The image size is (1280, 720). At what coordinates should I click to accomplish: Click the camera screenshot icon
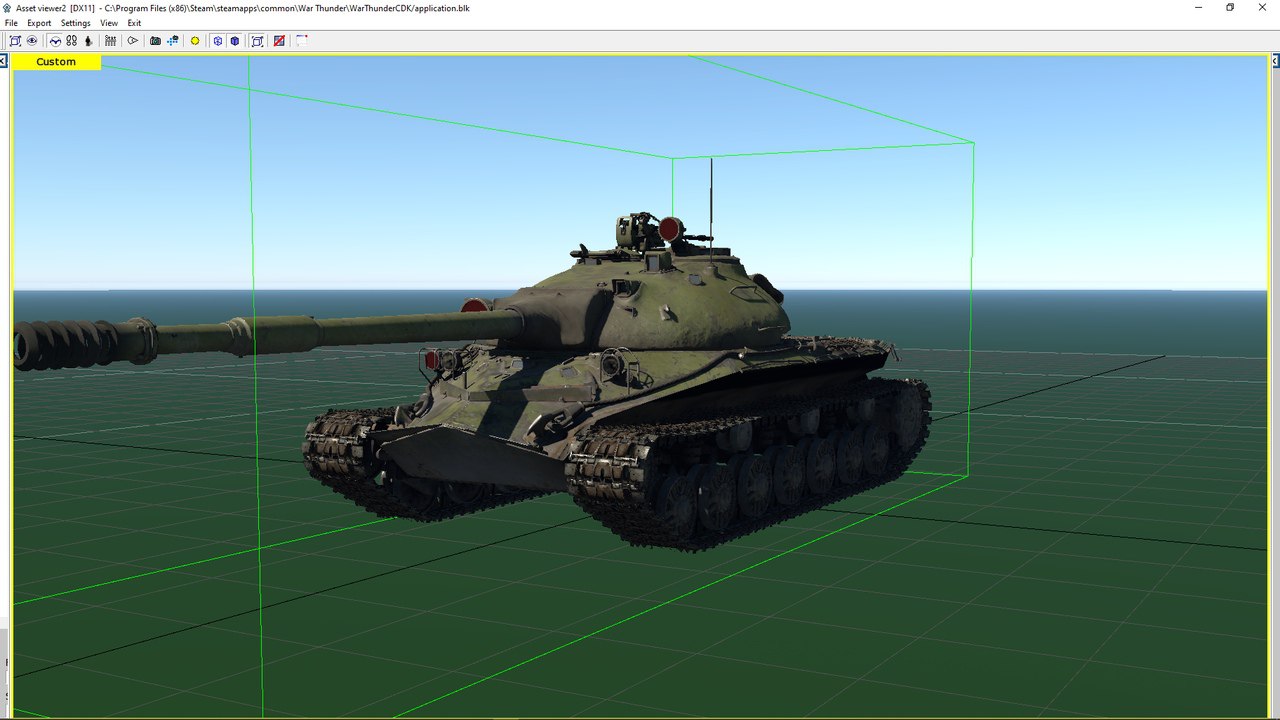coord(155,41)
